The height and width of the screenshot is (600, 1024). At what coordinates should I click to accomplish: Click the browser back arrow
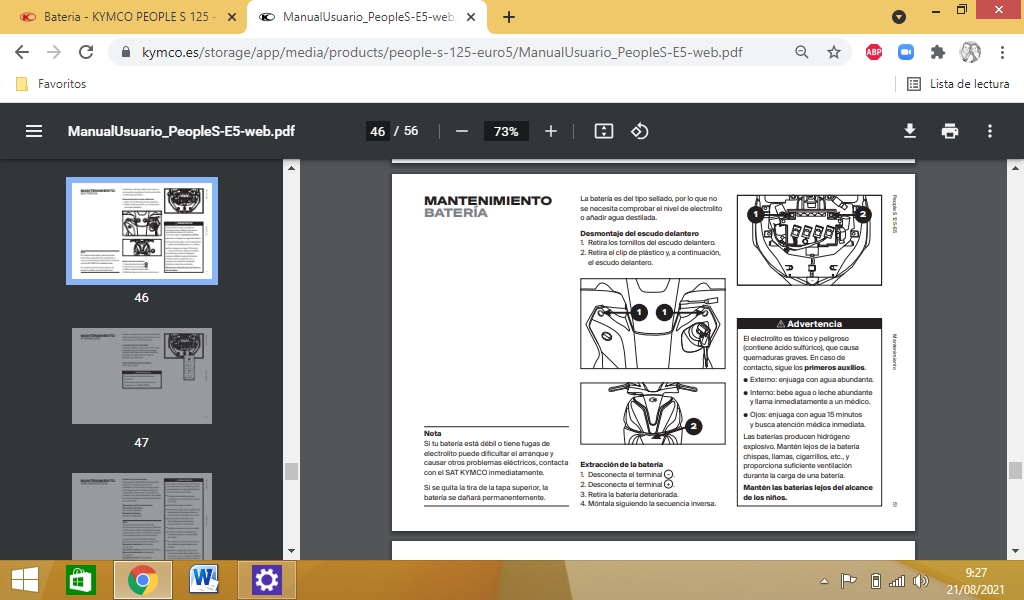[22, 52]
